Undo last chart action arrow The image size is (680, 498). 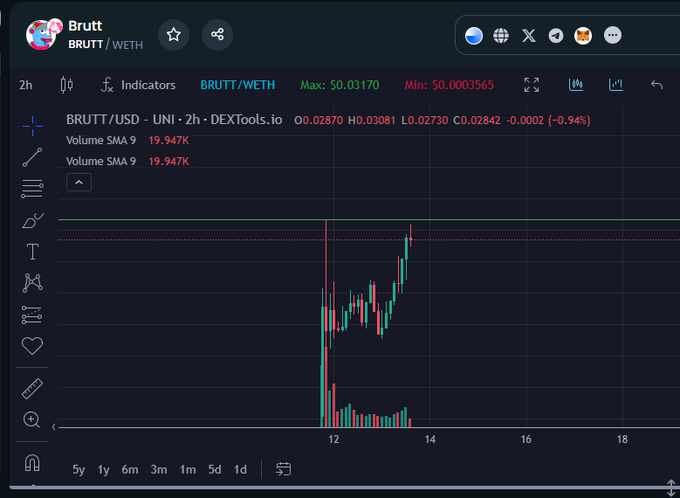pos(657,85)
